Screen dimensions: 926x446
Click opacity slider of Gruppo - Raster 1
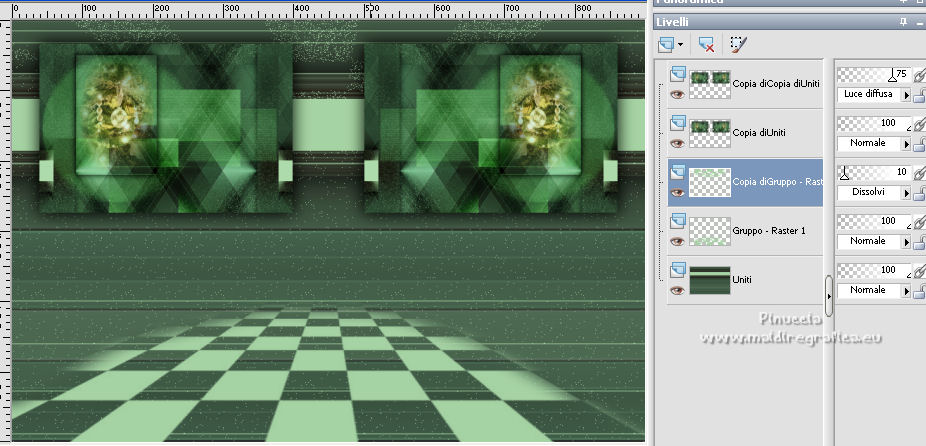tap(874, 222)
